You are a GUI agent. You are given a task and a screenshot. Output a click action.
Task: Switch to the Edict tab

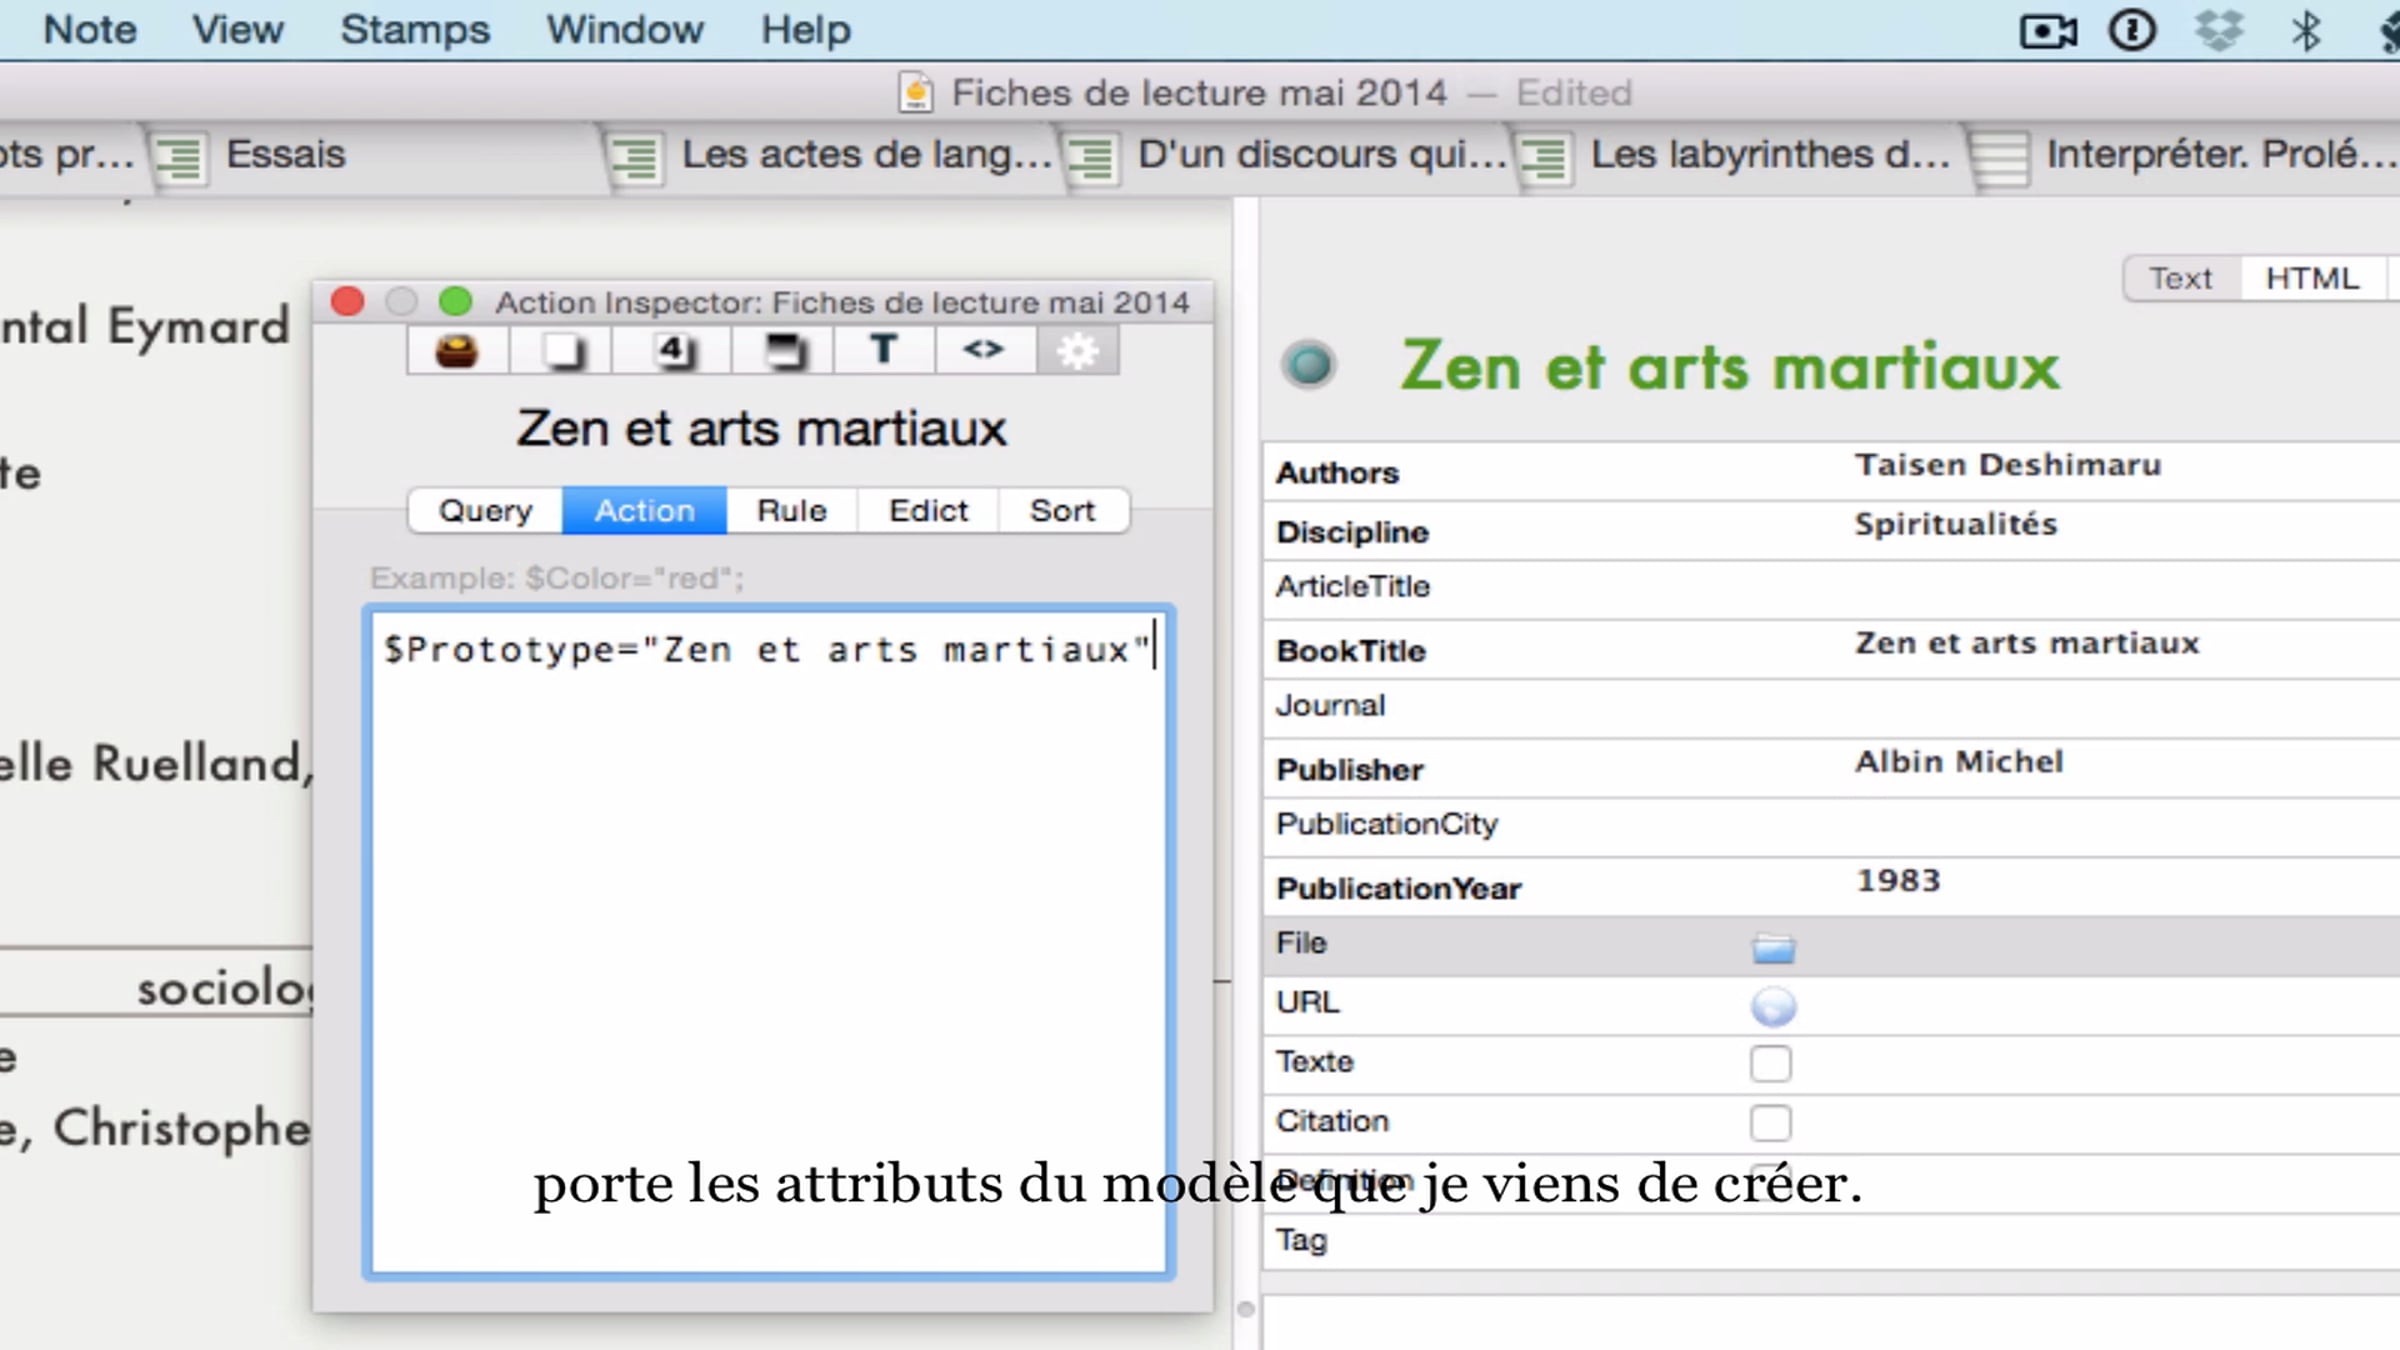click(928, 511)
